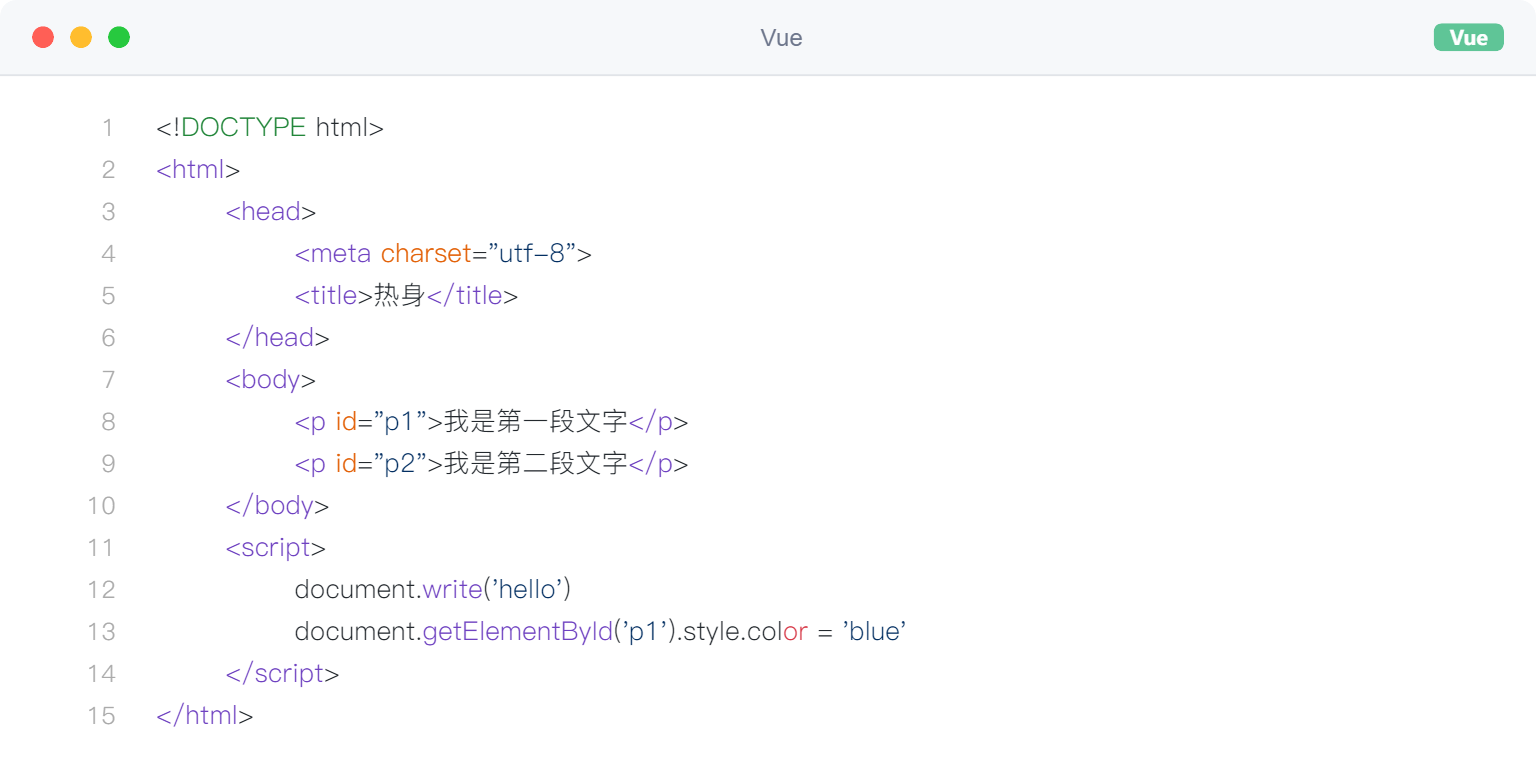Place cursor on title text 热身
Screen dimensions: 1536x764
(x=399, y=296)
